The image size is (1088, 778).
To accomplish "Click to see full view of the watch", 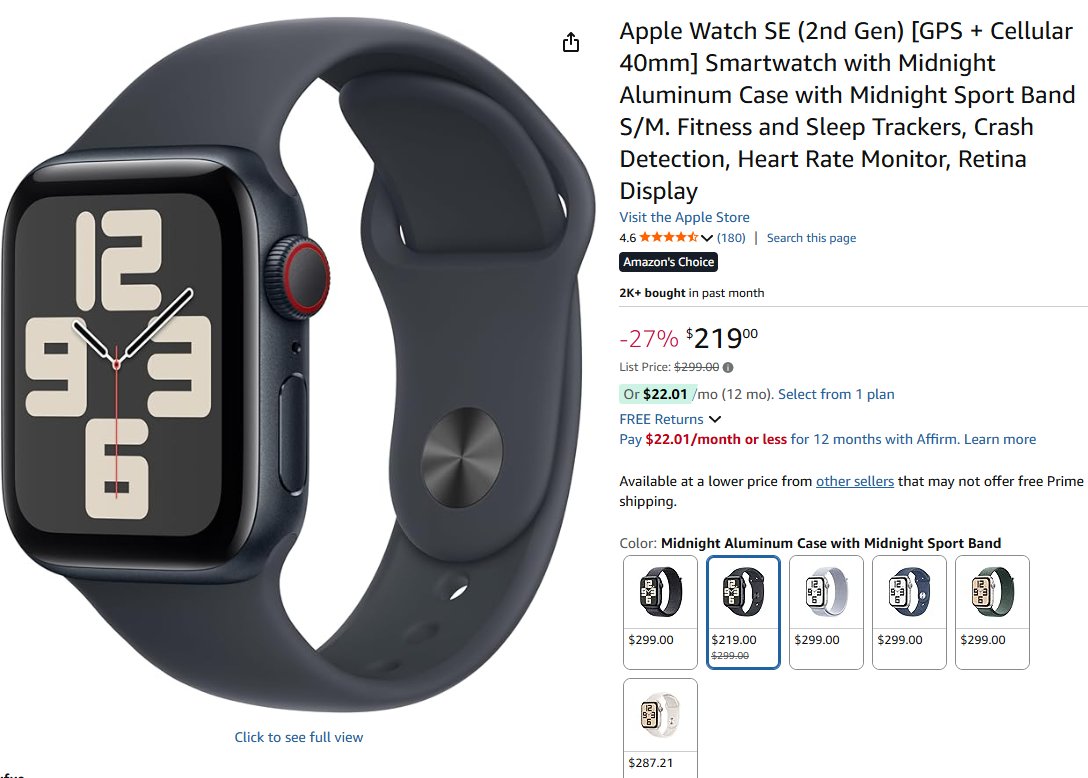I will (x=298, y=737).
